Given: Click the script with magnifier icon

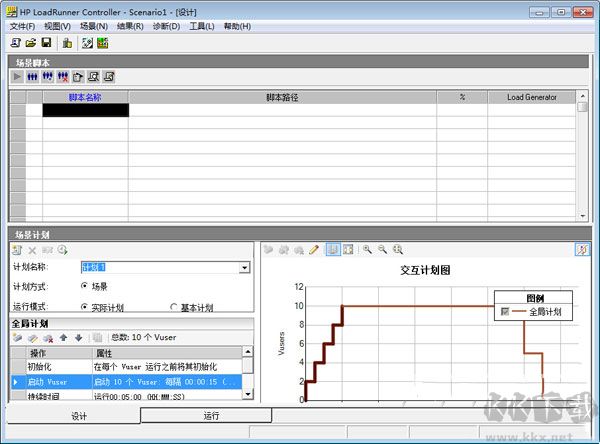Looking at the screenshot, I should tap(93, 77).
